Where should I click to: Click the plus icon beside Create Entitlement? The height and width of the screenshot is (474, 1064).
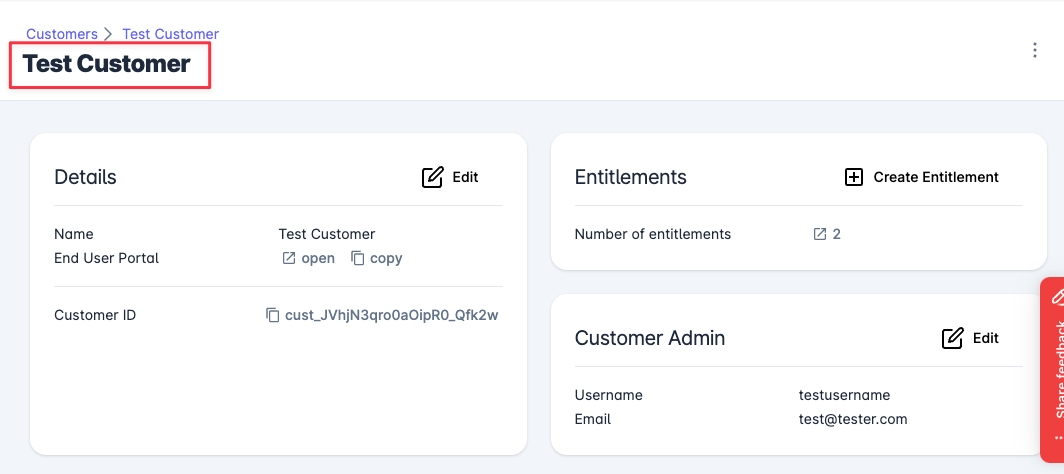(854, 177)
